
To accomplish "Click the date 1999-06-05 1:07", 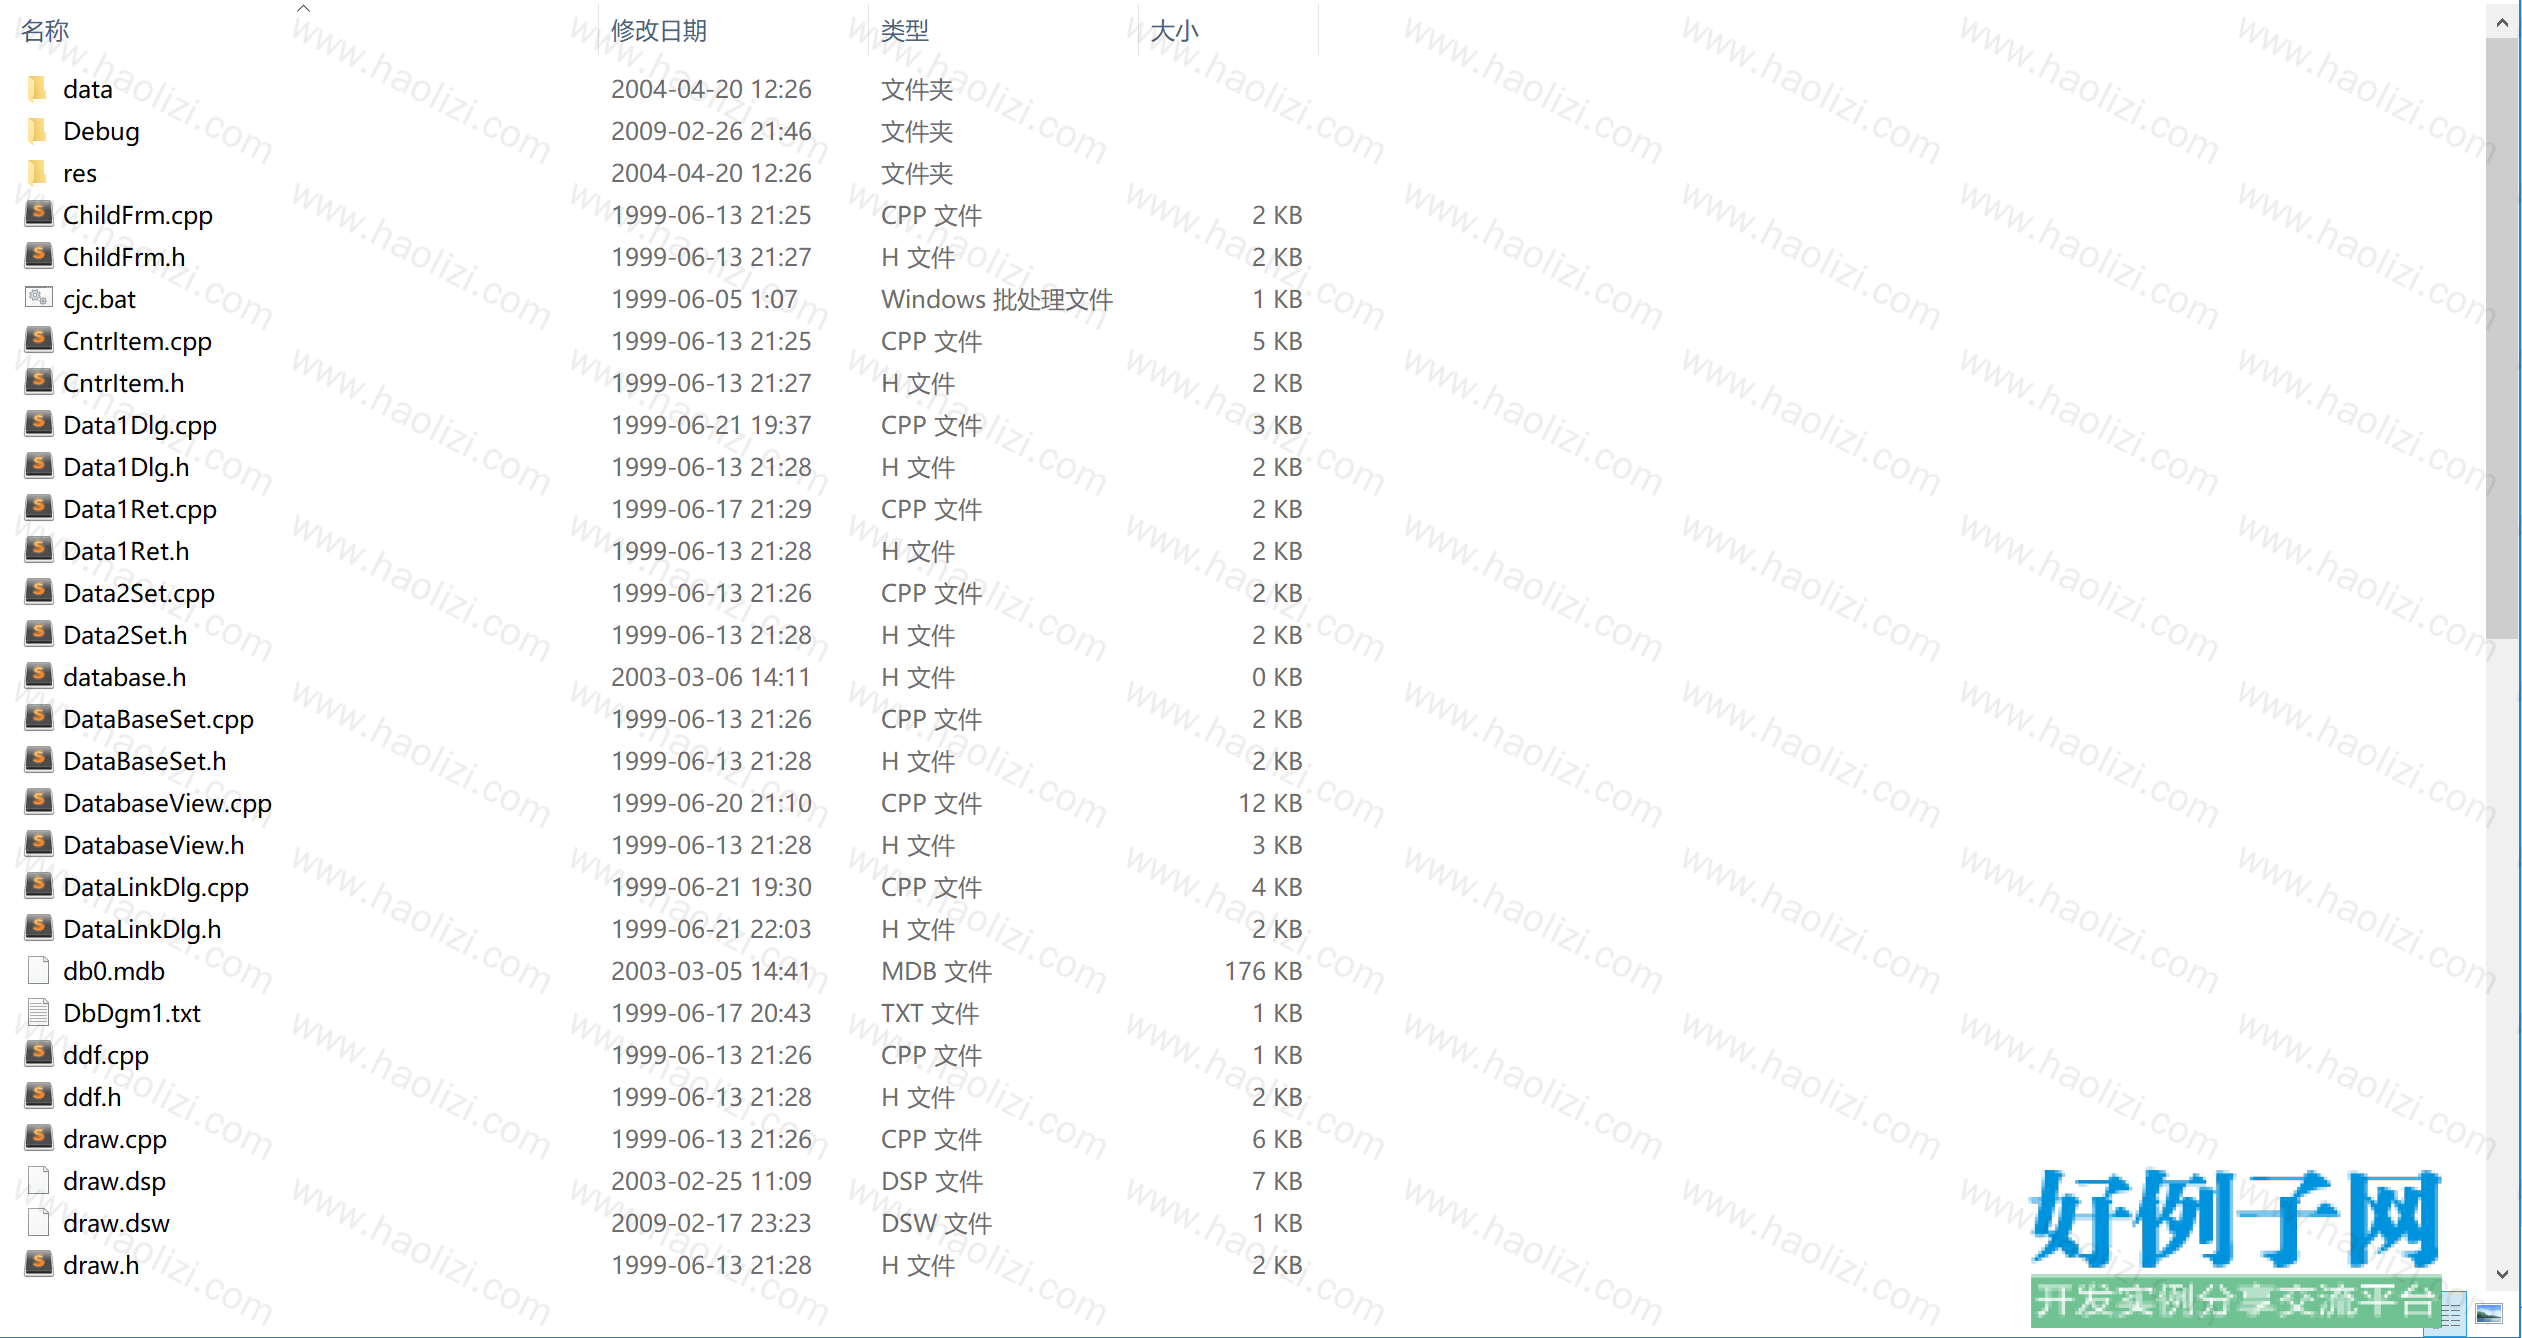I will click(x=704, y=299).
